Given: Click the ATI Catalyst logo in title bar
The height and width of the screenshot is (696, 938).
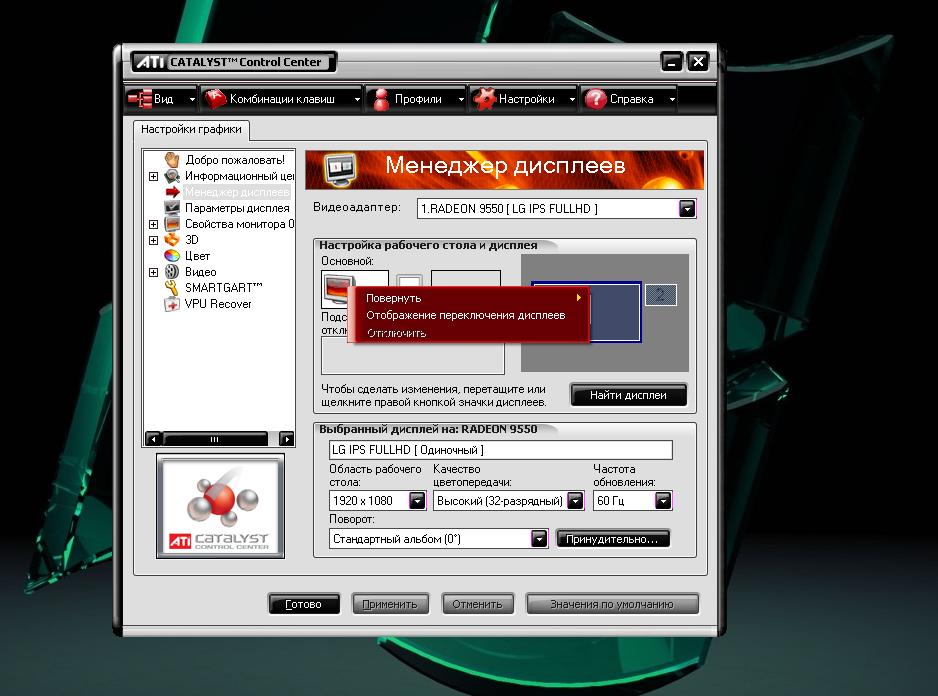Looking at the screenshot, I should coord(150,62).
